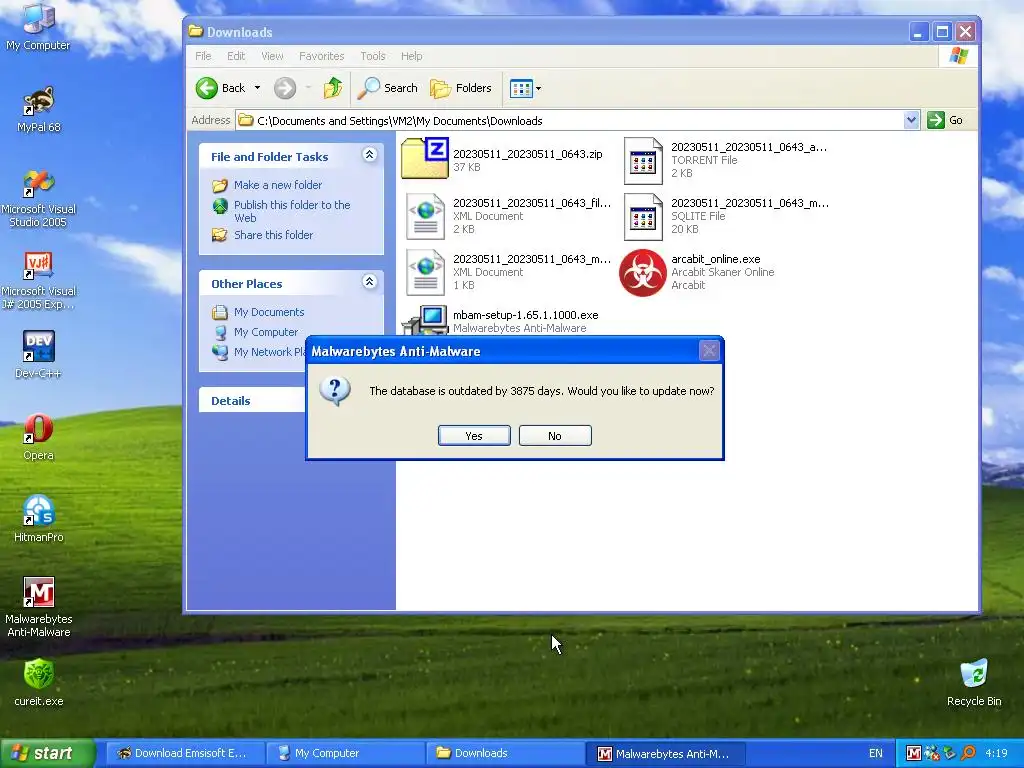Toggle Folders pane in toolbar
This screenshot has width=1024, height=768.
tap(461, 88)
